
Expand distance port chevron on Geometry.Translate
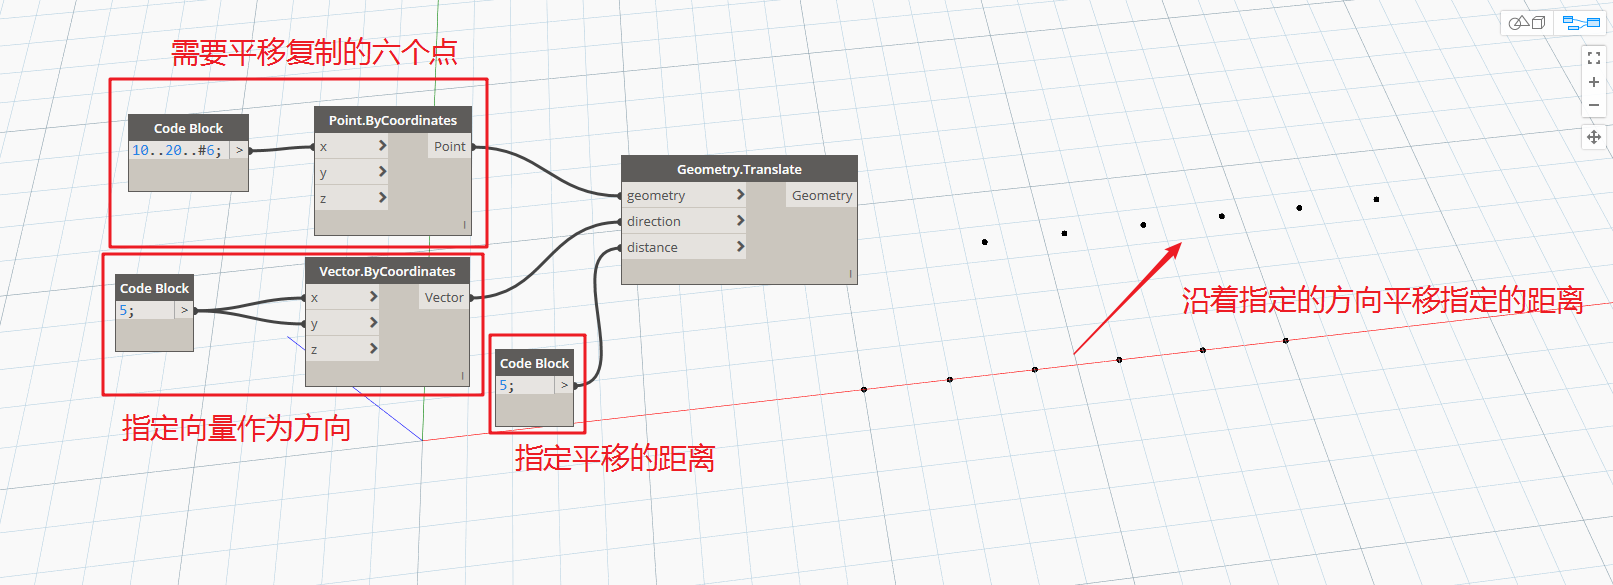click(740, 247)
